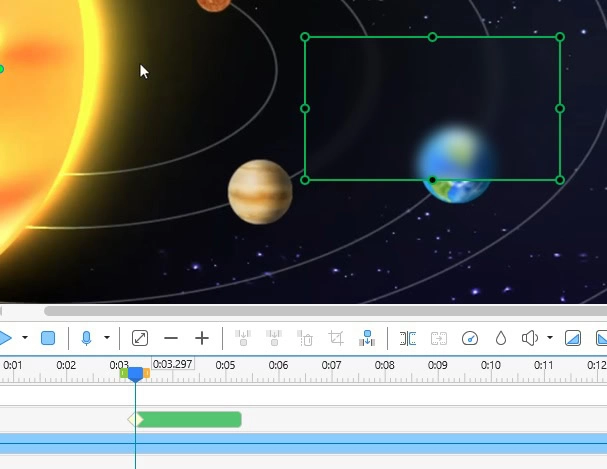This screenshot has width=607, height=469.
Task: Click the left-middle handle of green rectangle
Action: (305, 109)
